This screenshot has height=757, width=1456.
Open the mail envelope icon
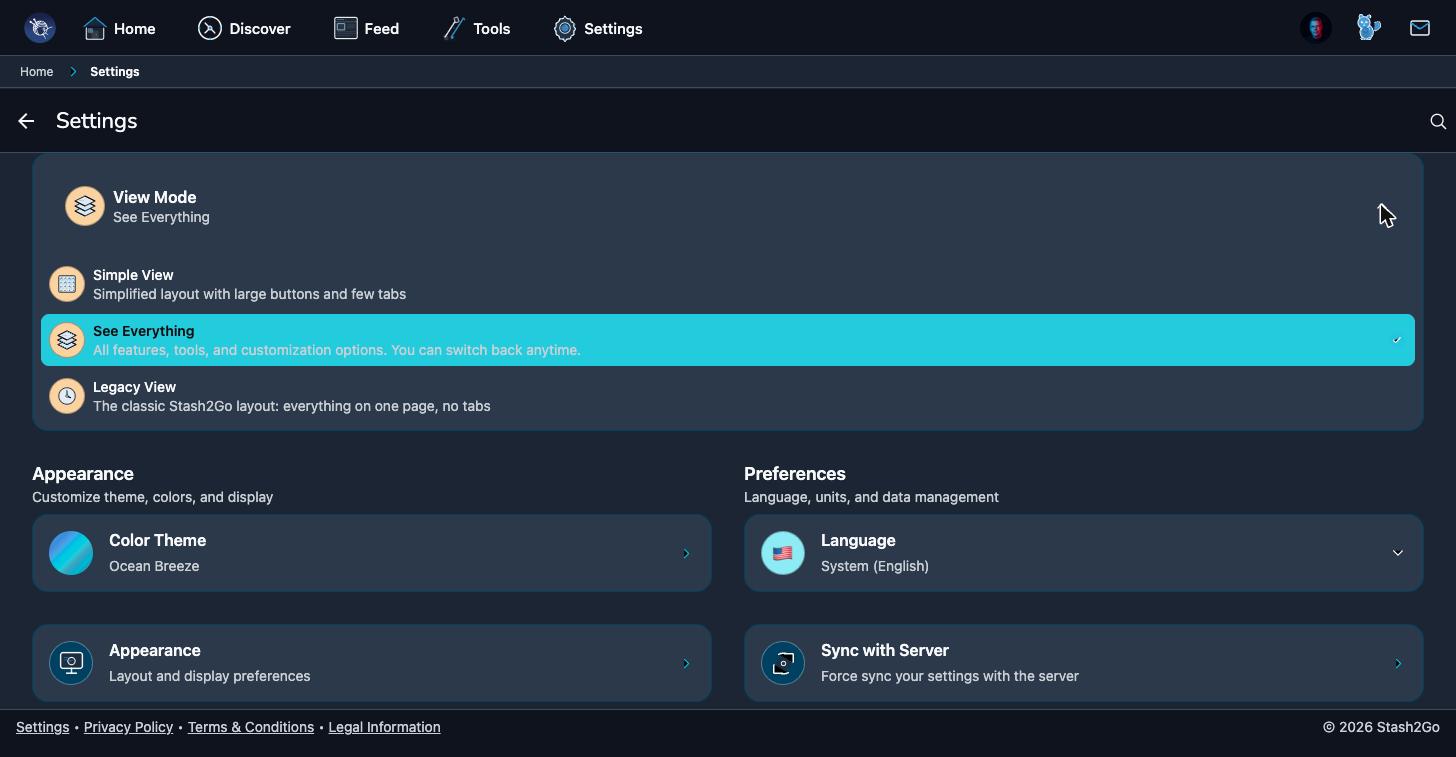point(1420,28)
